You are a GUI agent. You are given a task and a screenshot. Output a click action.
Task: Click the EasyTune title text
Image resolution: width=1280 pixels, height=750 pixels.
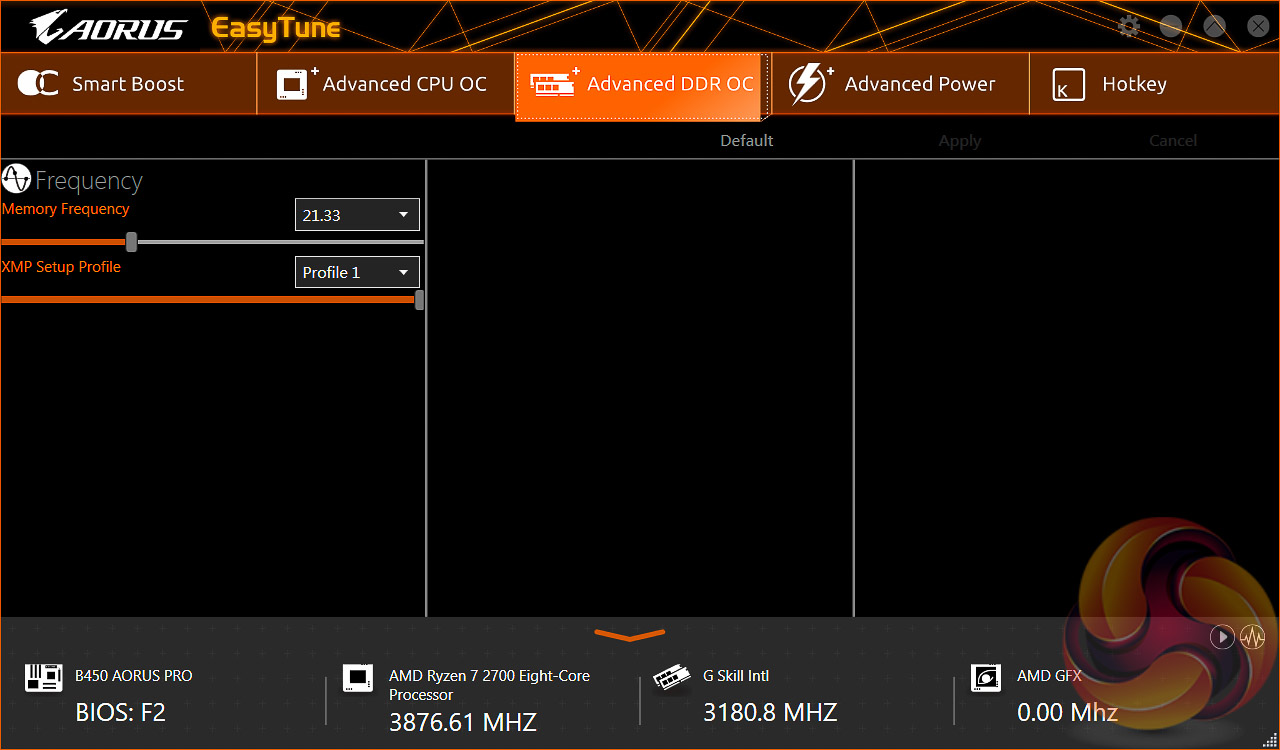276,29
